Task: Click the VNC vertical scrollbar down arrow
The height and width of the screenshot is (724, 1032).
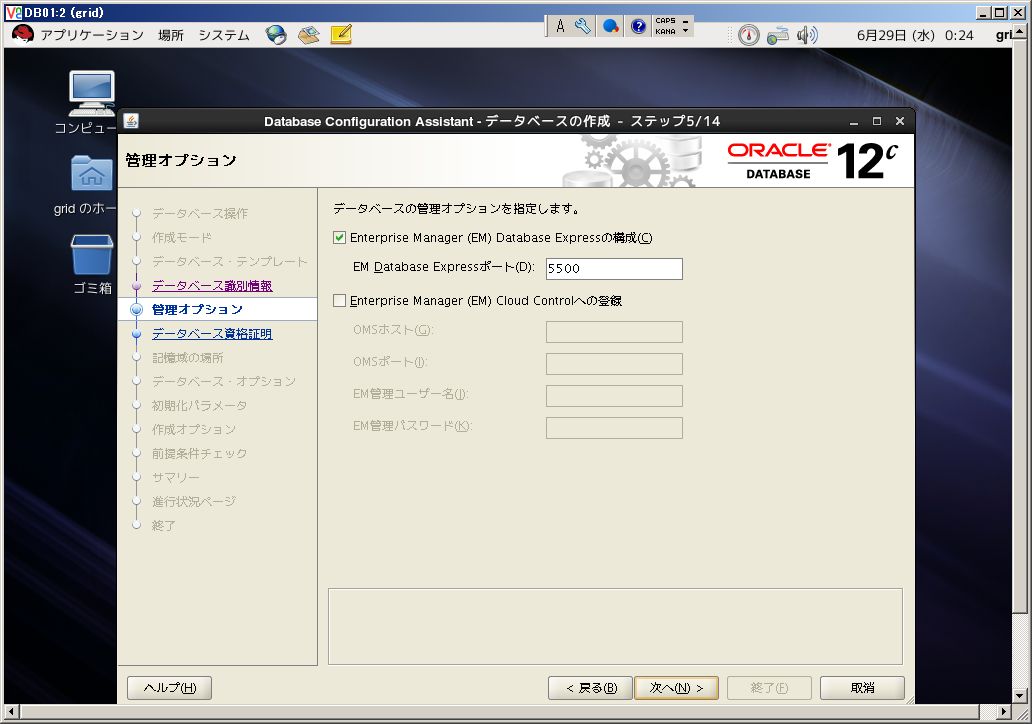Action: pos(1019,695)
